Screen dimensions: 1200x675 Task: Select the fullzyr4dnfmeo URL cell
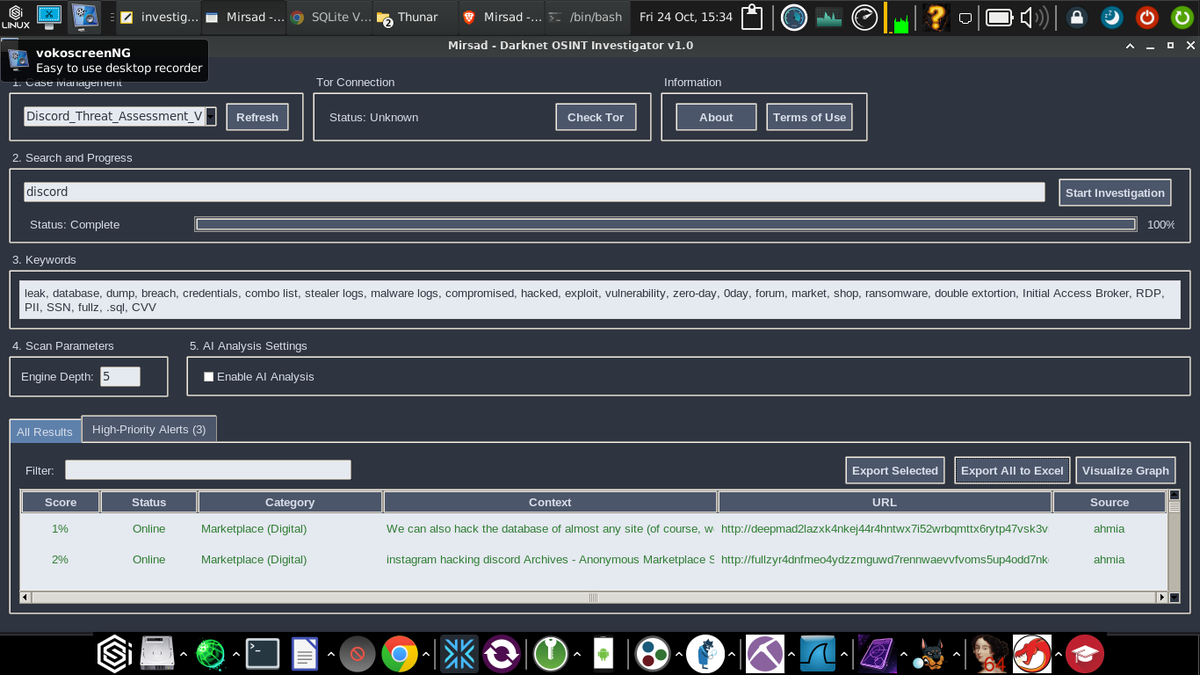pyautogui.click(x=884, y=560)
